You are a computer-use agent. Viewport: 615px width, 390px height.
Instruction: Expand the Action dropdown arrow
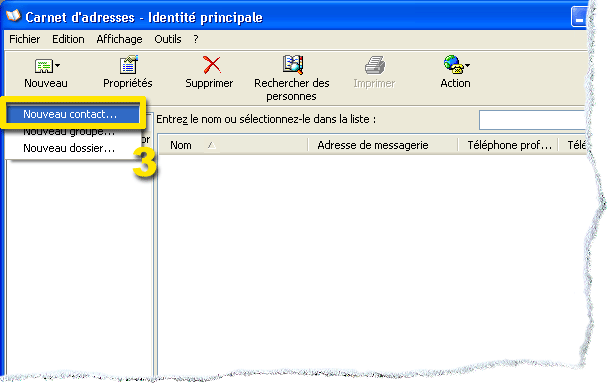467,66
